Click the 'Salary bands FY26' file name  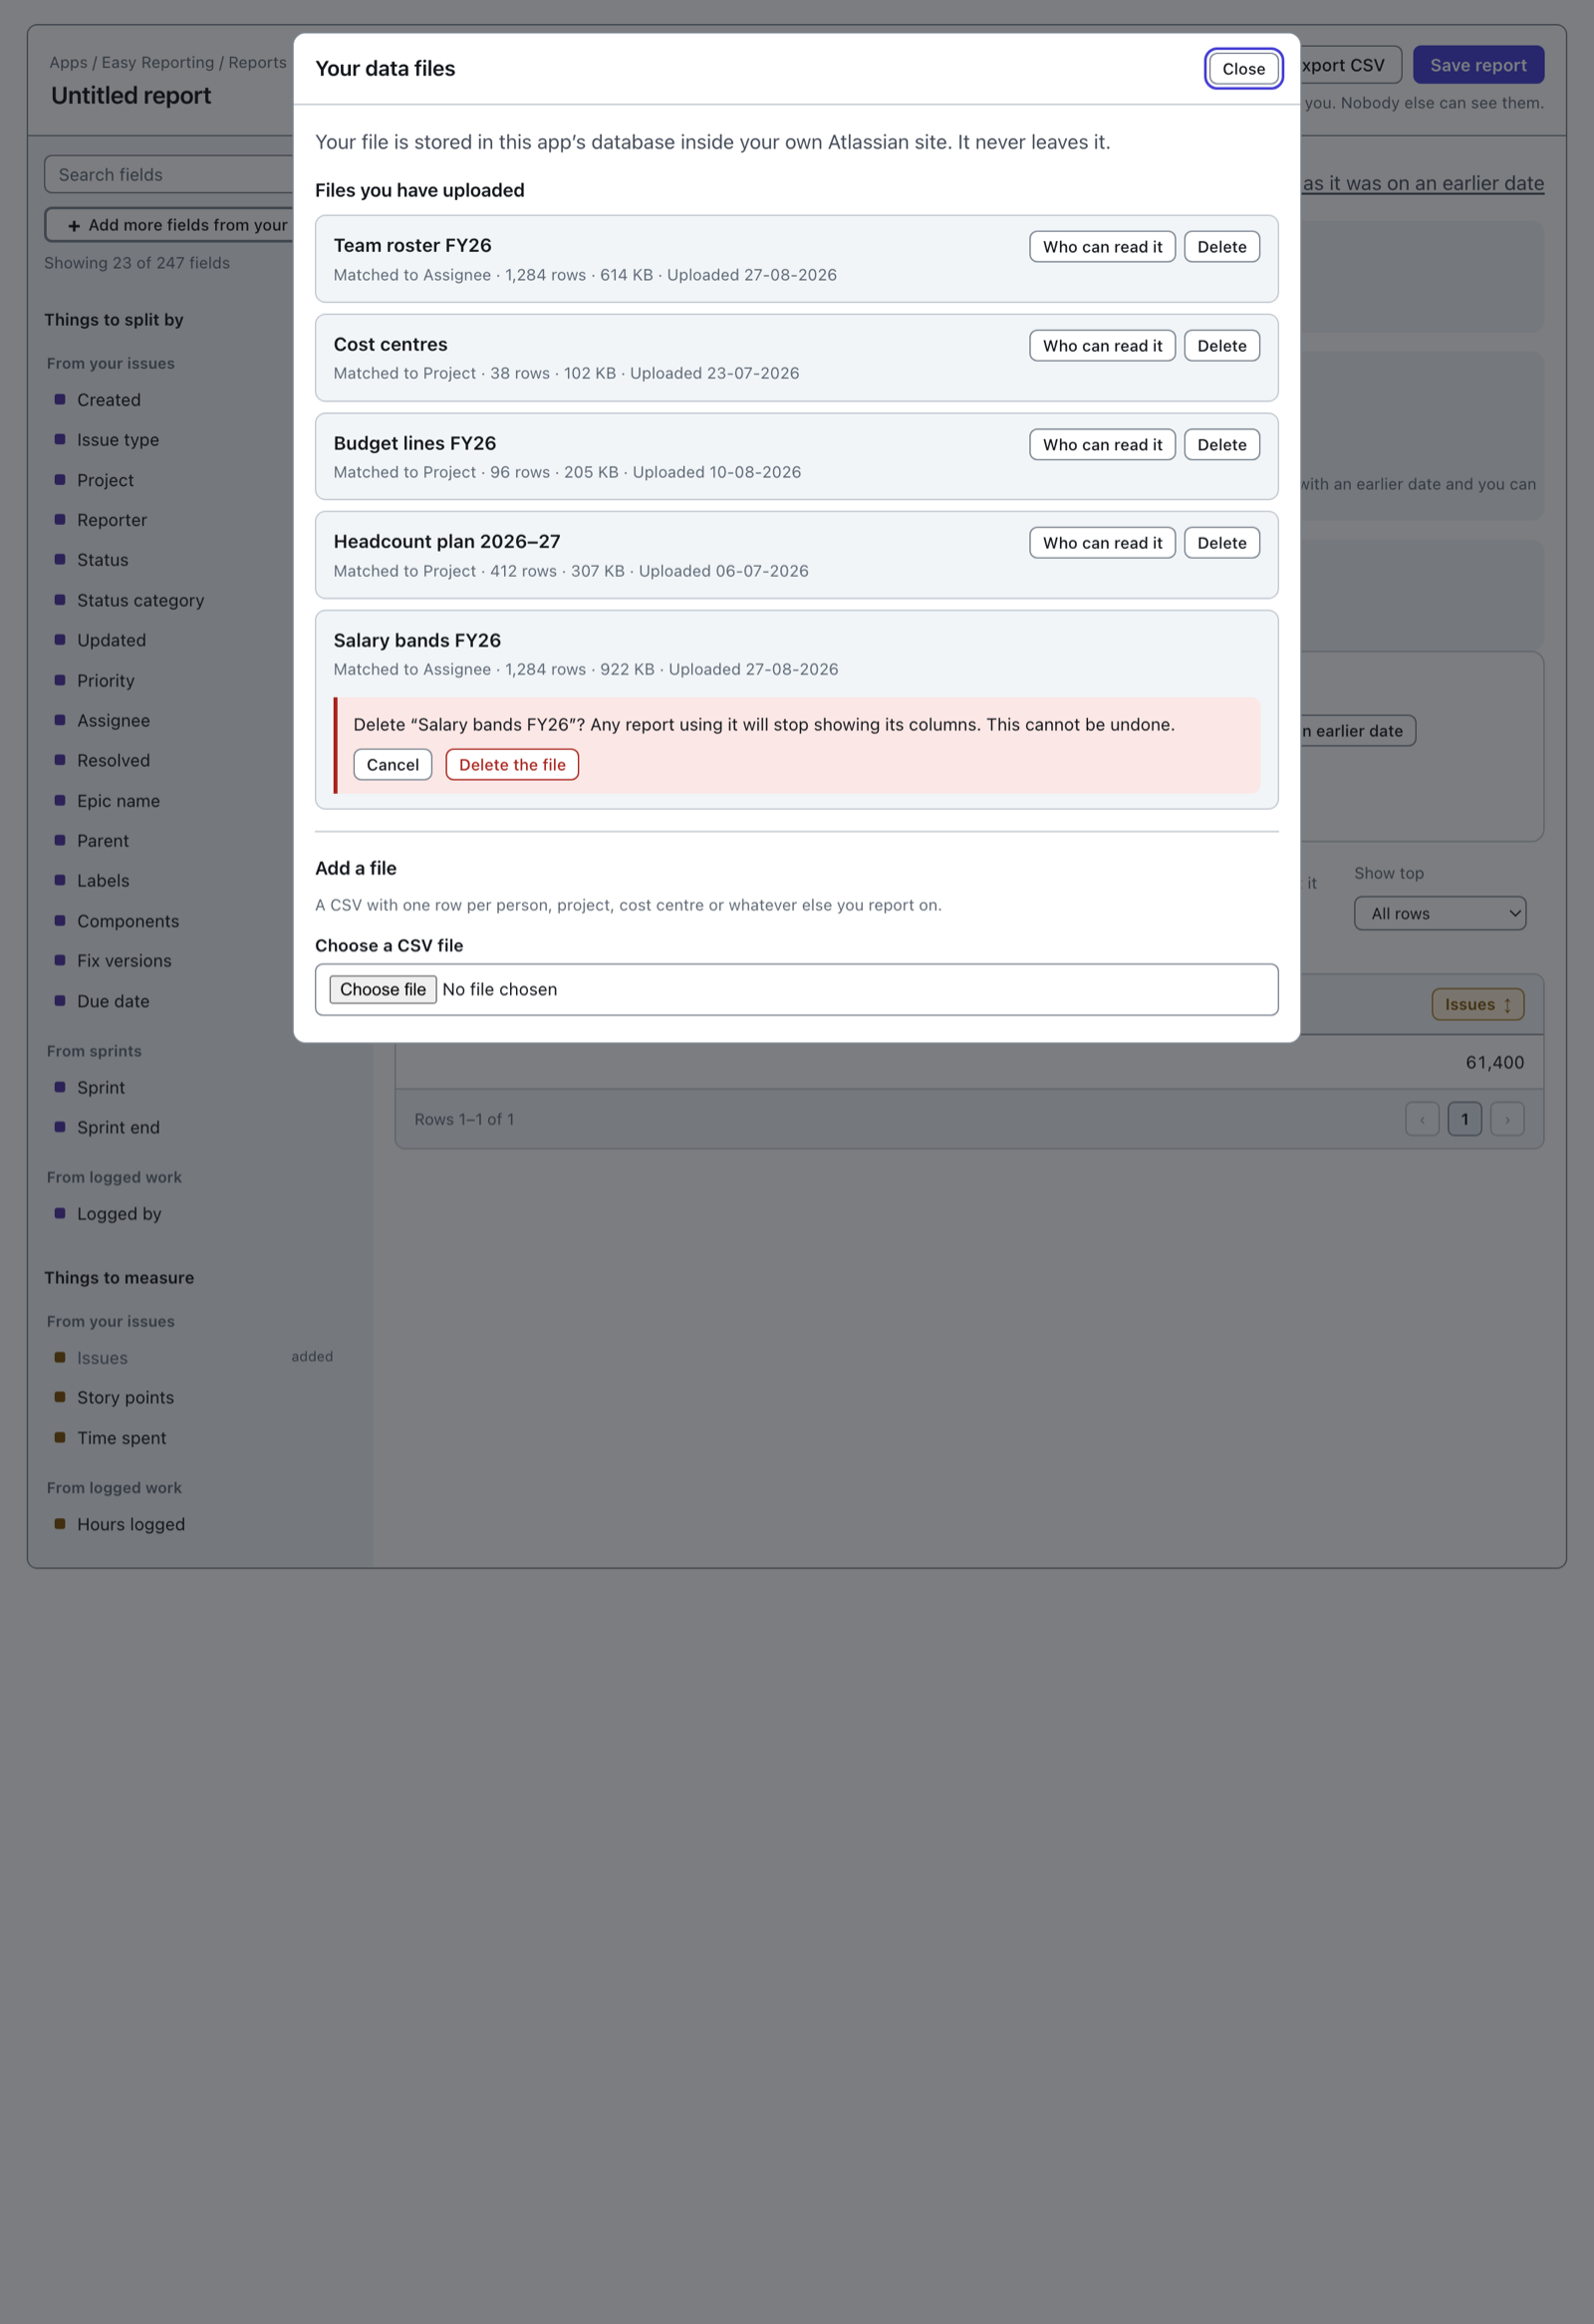(x=417, y=640)
